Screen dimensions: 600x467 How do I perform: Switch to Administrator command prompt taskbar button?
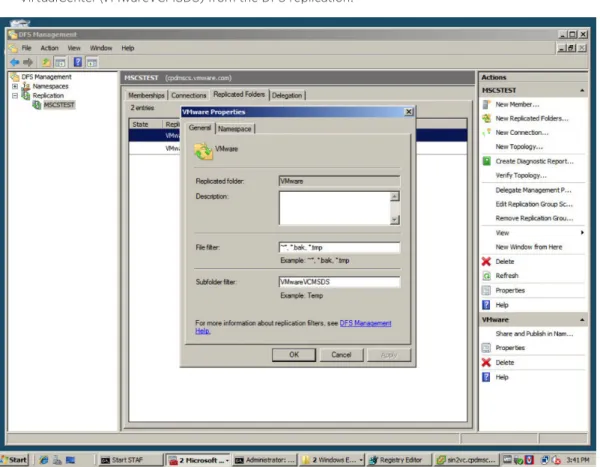[265, 460]
